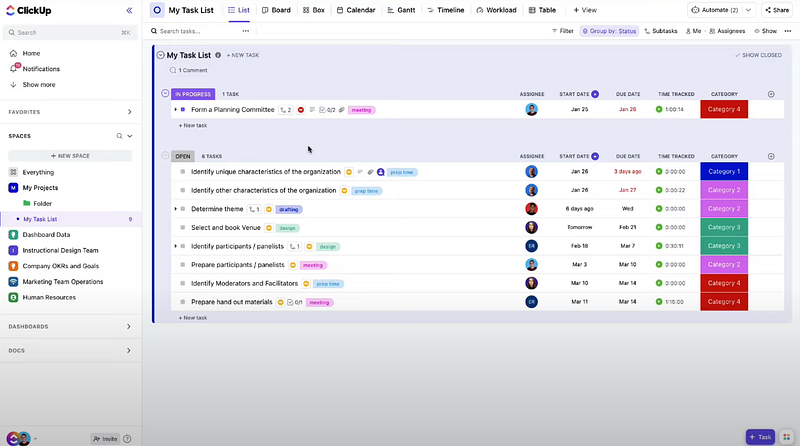Collapse the OPEN status group
Viewport: 800px width, 446px height.
[x=165, y=156]
